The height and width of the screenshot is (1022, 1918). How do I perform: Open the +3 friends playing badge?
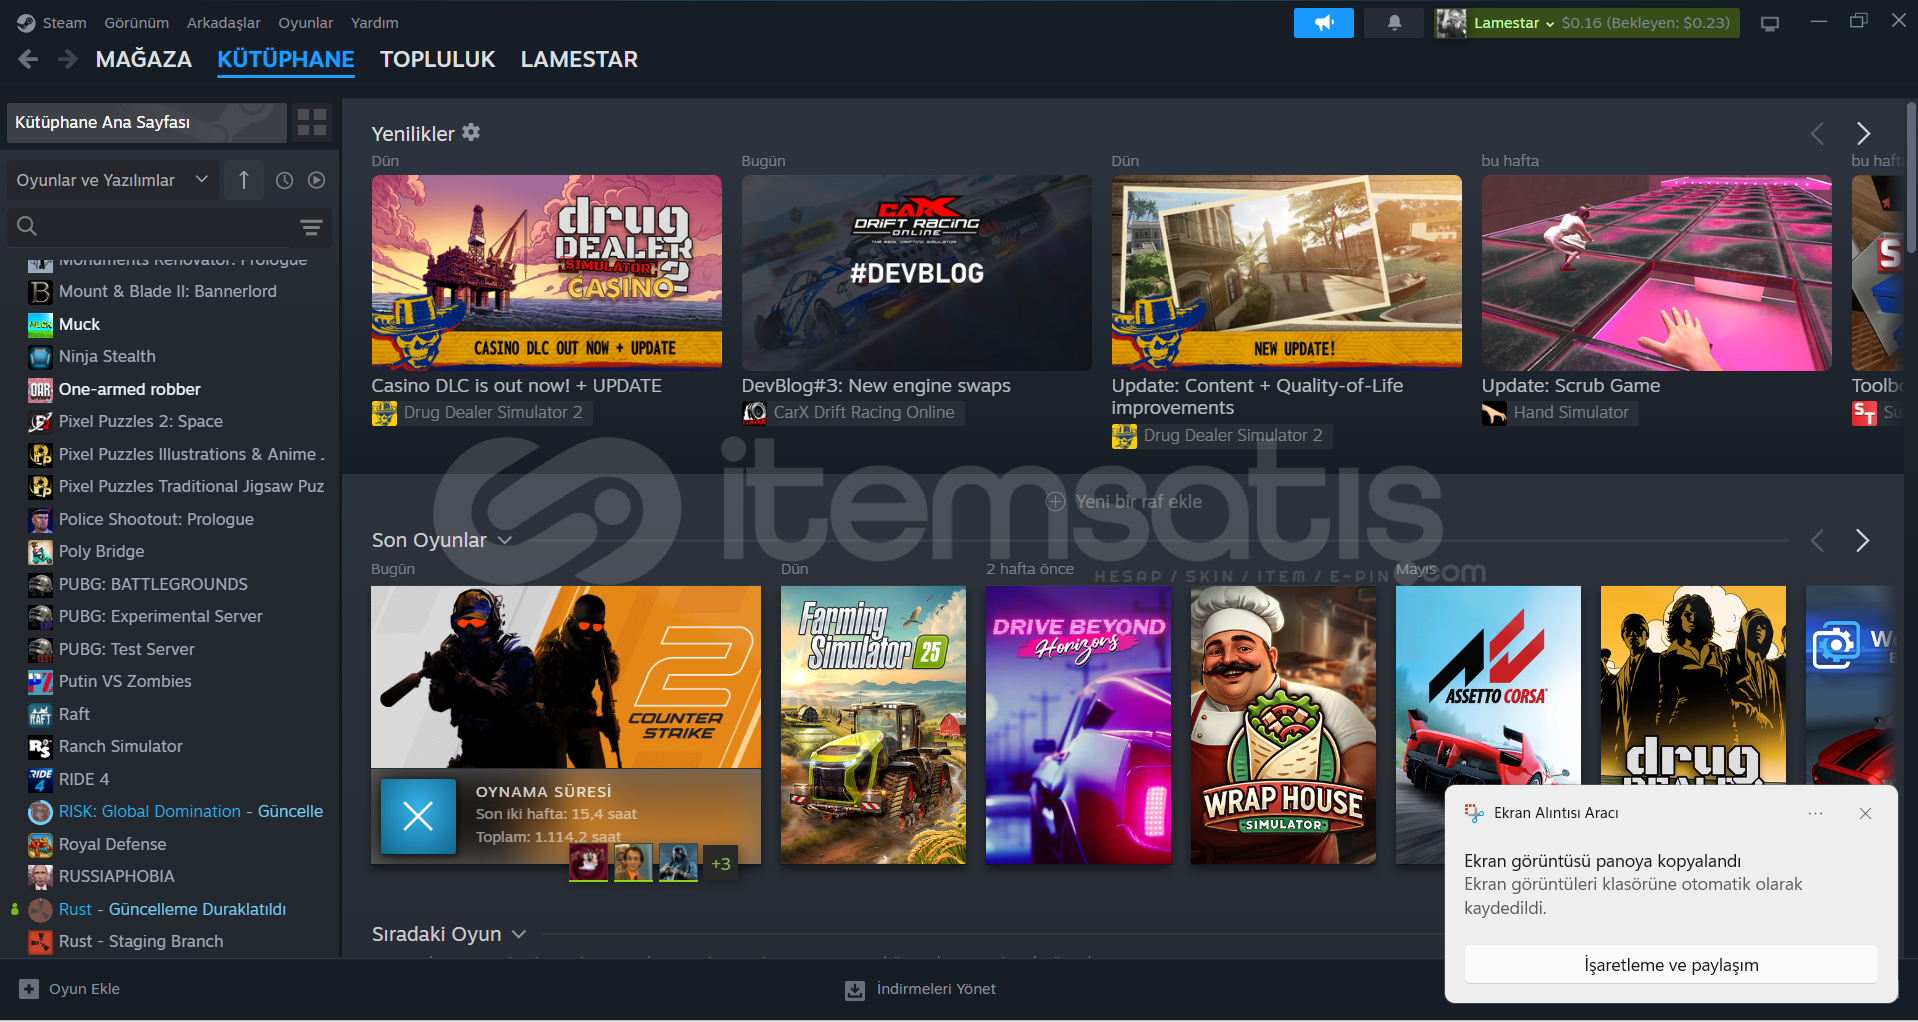[x=721, y=864]
